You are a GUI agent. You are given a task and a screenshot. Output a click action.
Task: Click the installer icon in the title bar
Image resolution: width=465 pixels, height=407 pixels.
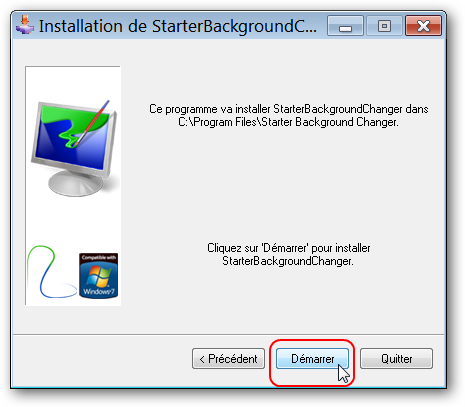(25, 25)
